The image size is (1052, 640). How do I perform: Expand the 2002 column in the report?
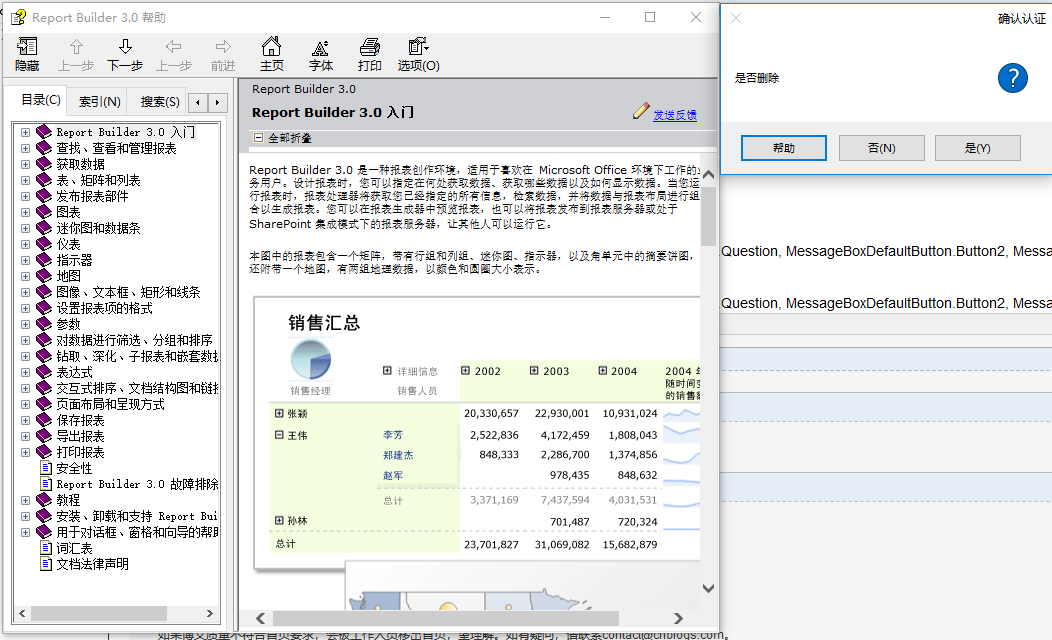[x=466, y=370]
